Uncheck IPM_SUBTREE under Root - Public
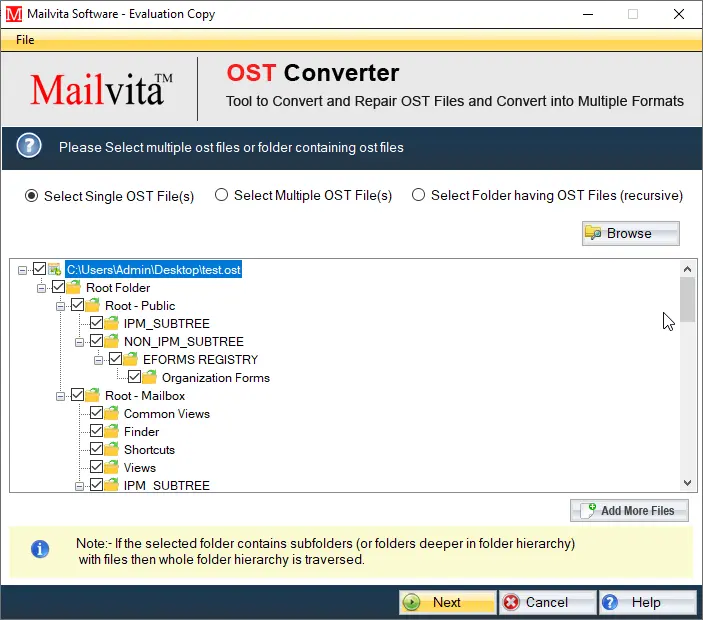703x620 pixels. click(x=96, y=323)
